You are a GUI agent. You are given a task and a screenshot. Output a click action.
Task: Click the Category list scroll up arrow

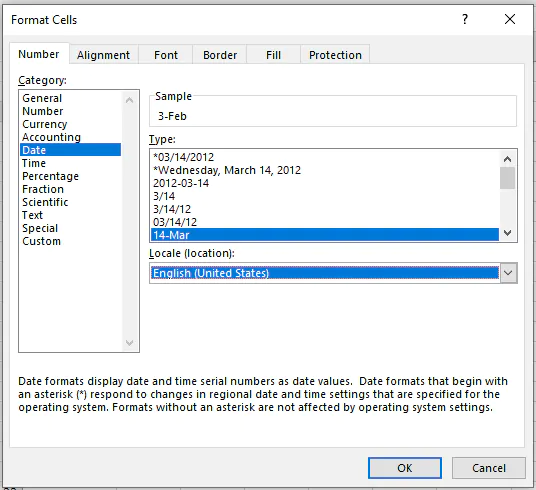pos(130,100)
